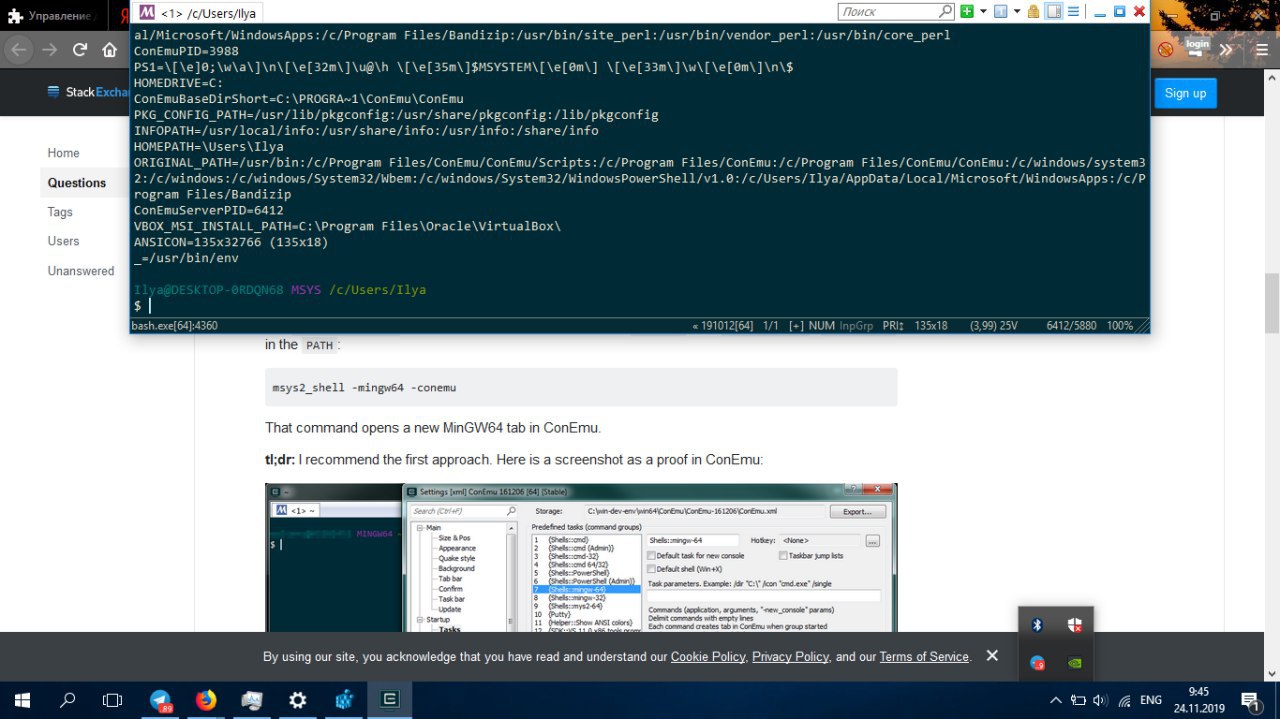The height and width of the screenshot is (719, 1280).
Task: Open the new console dropdown arrow
Action: pos(983,12)
